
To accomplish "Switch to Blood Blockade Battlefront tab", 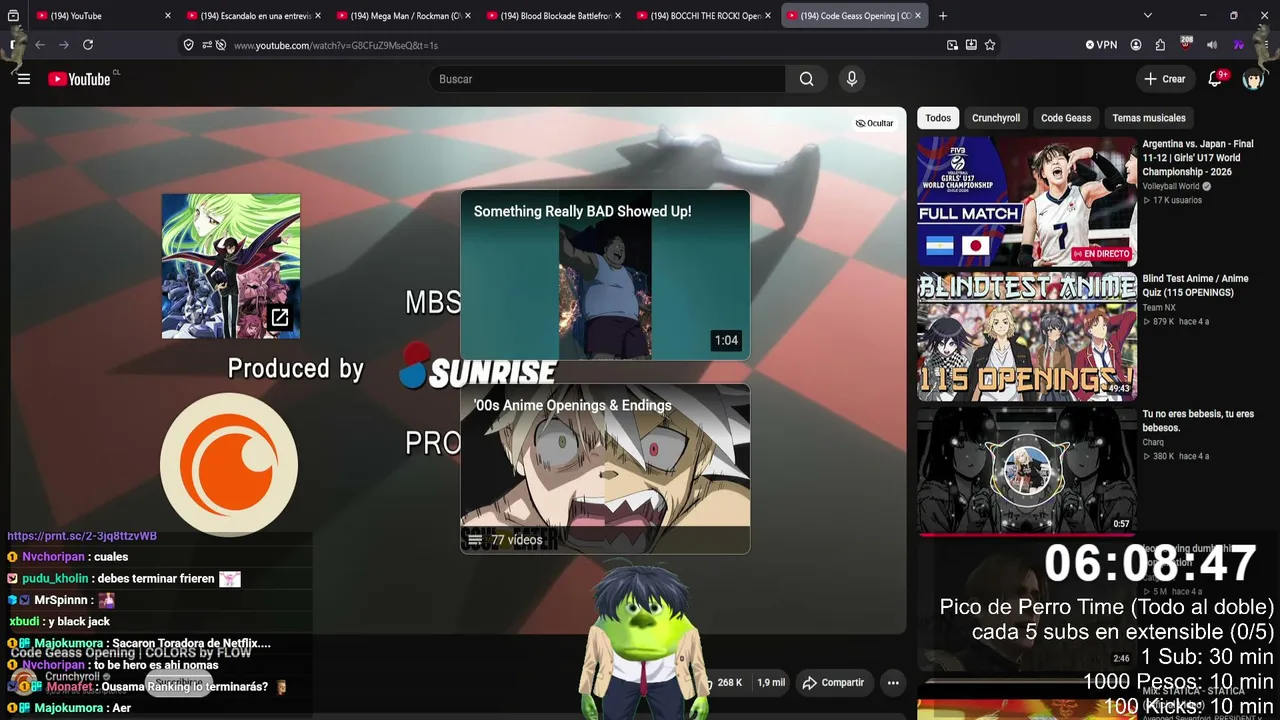I will pos(553,16).
